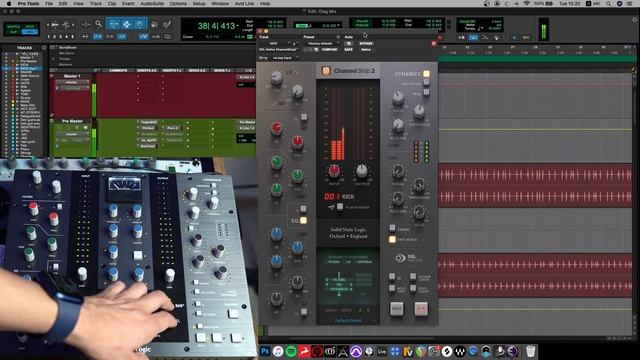Screen dimensions: 640x360
Task: Open Photoshop from the dock
Action: coord(265,351)
